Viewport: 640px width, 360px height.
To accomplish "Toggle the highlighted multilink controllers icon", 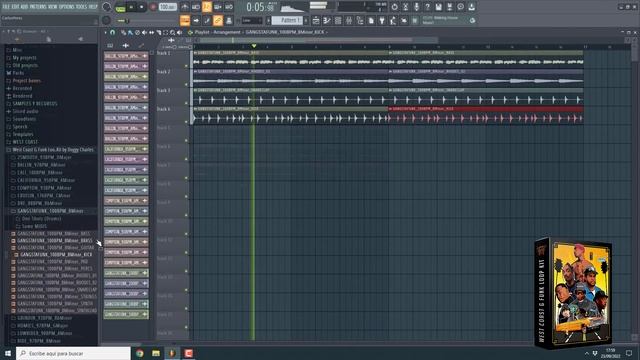I will pyautogui.click(x=218, y=20).
